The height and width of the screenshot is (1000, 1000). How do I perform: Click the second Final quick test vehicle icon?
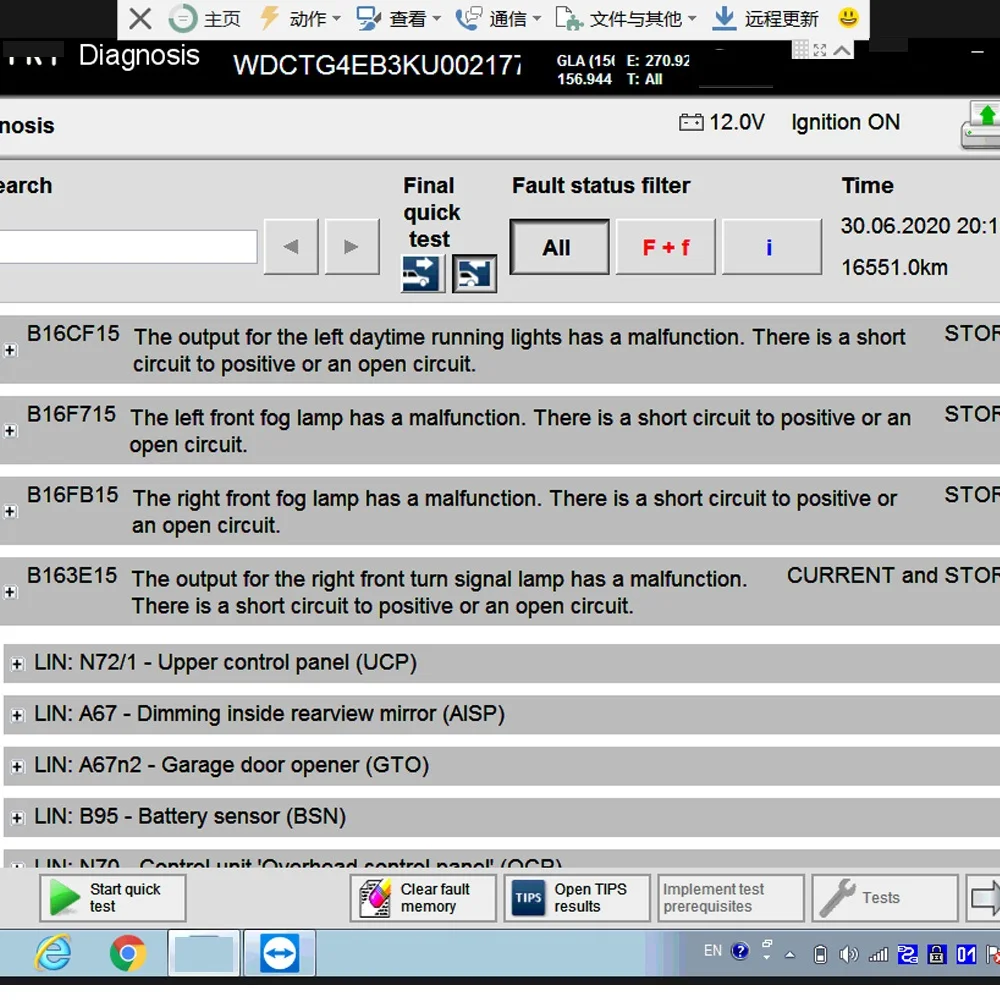click(x=474, y=274)
